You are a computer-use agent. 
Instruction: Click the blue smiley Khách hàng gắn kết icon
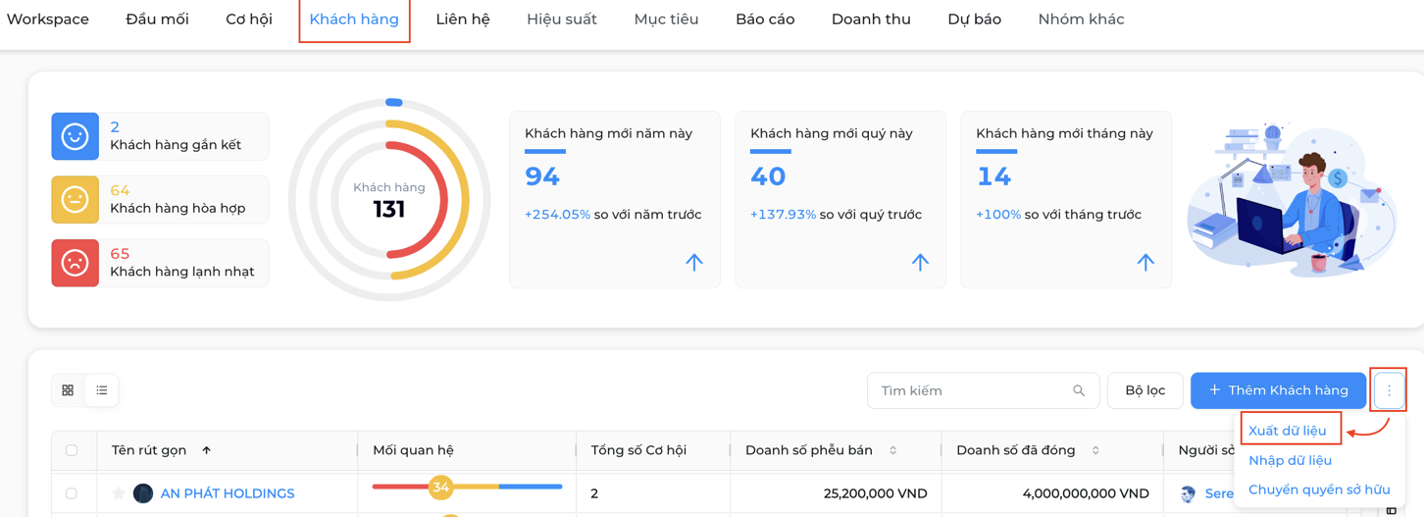[75, 136]
